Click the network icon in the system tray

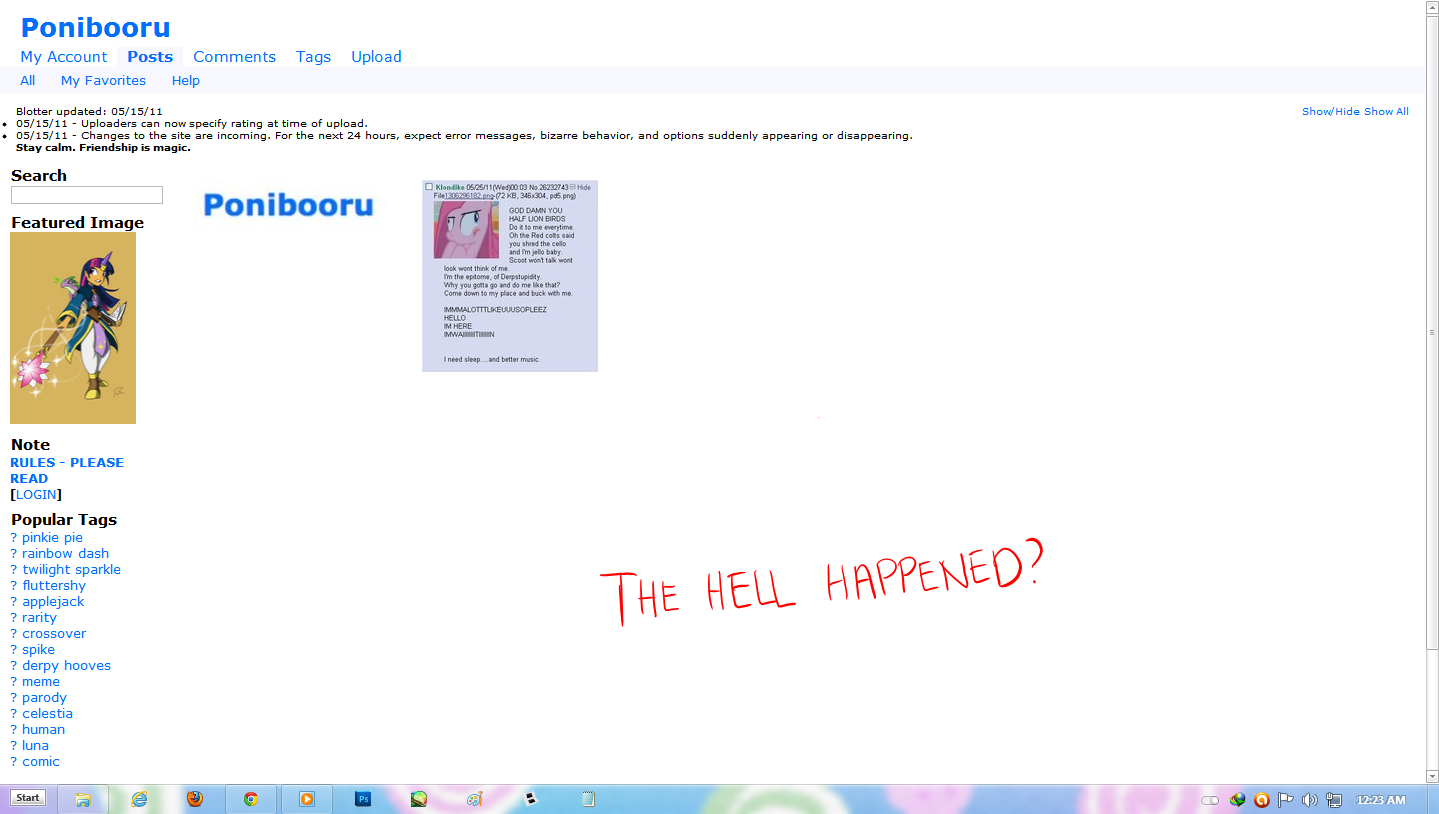pyautogui.click(x=1334, y=800)
